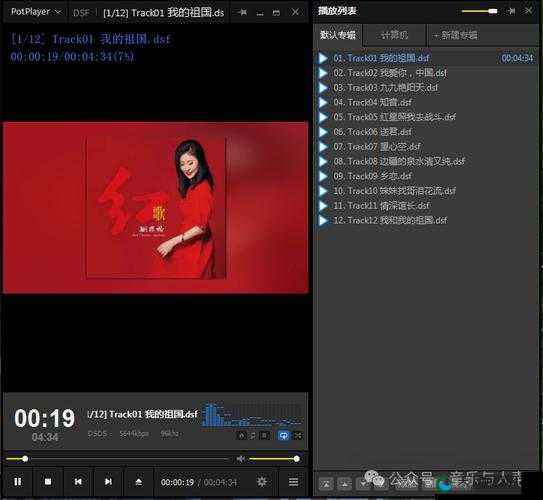Click the large 00:19 elapsed time display
This screenshot has width=543, height=500.
[x=44, y=418]
